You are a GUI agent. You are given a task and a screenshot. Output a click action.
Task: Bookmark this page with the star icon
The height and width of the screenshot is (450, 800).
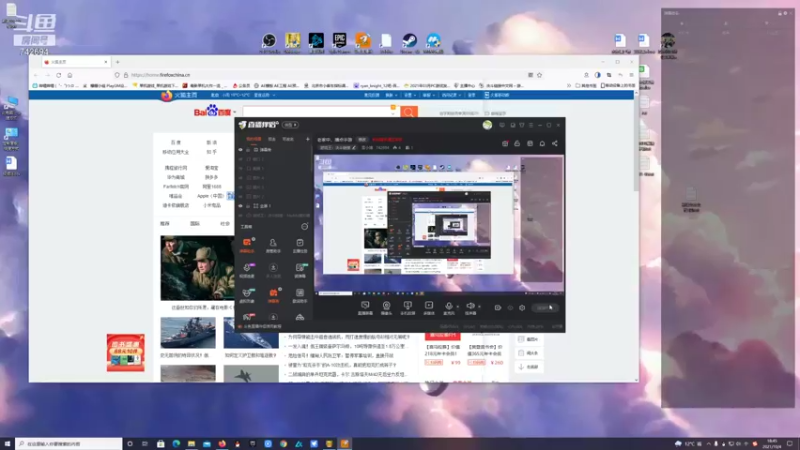point(539,75)
